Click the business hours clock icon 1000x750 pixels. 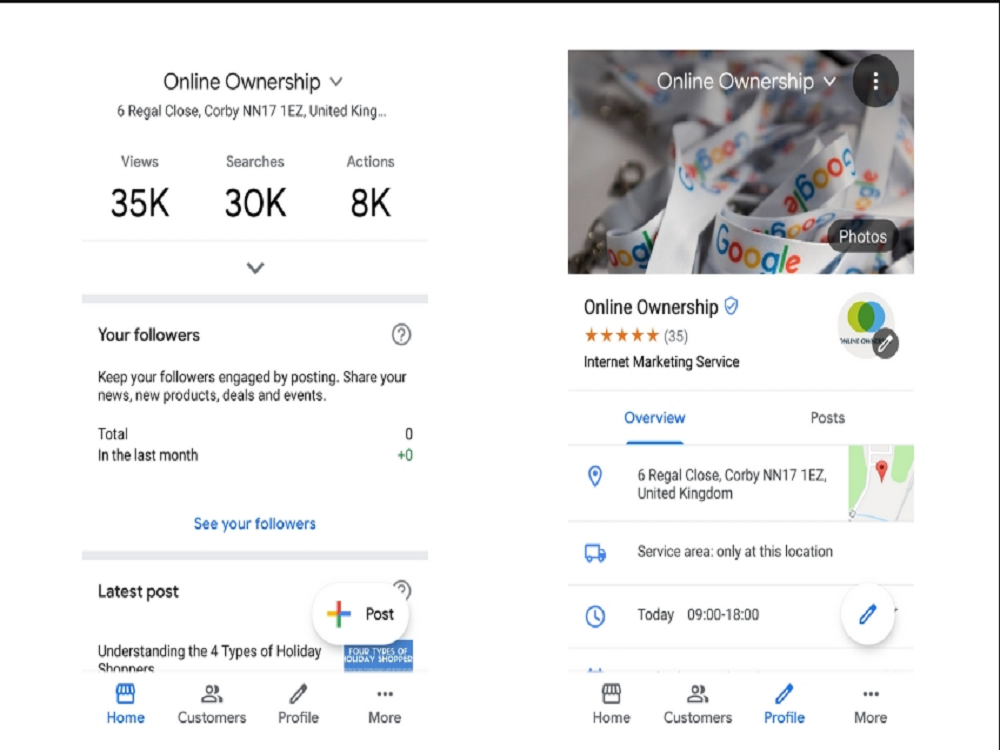pos(595,616)
